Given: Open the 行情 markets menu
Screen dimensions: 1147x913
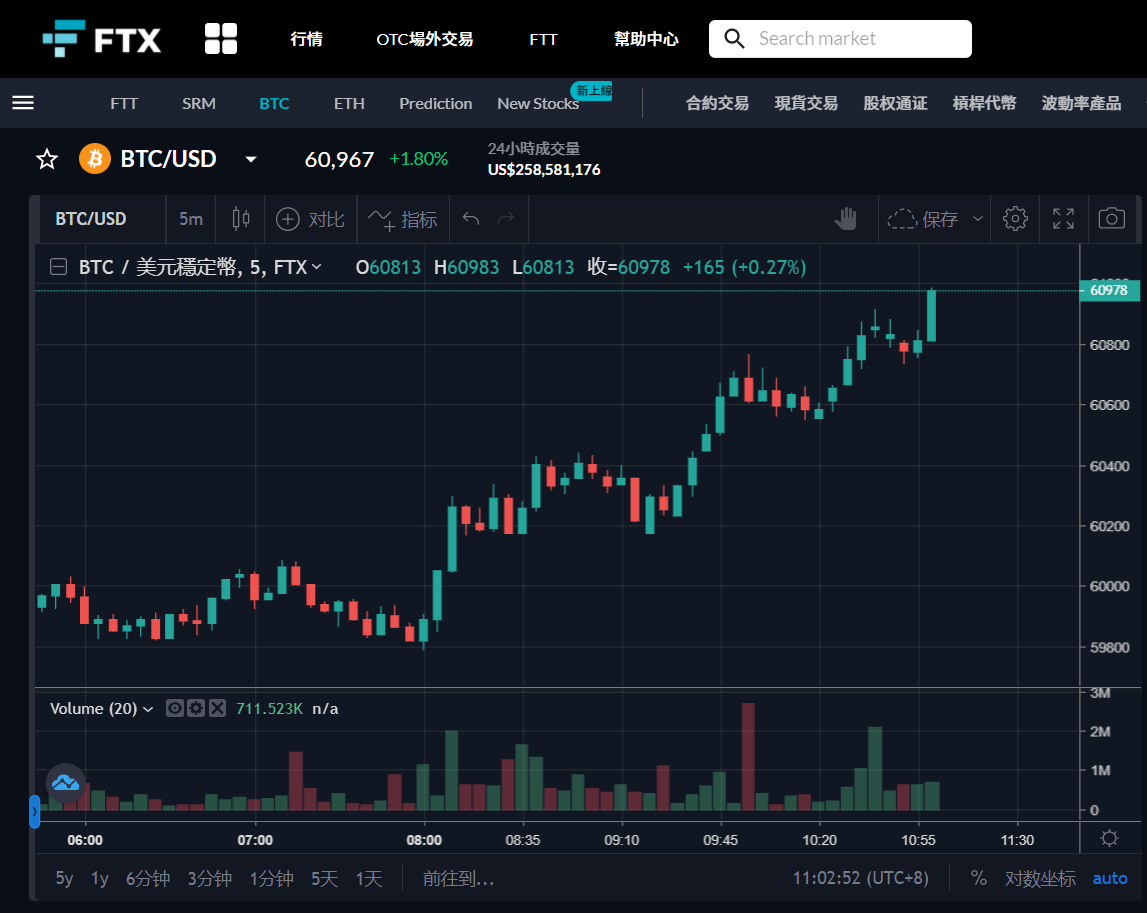Looking at the screenshot, I should pos(307,39).
